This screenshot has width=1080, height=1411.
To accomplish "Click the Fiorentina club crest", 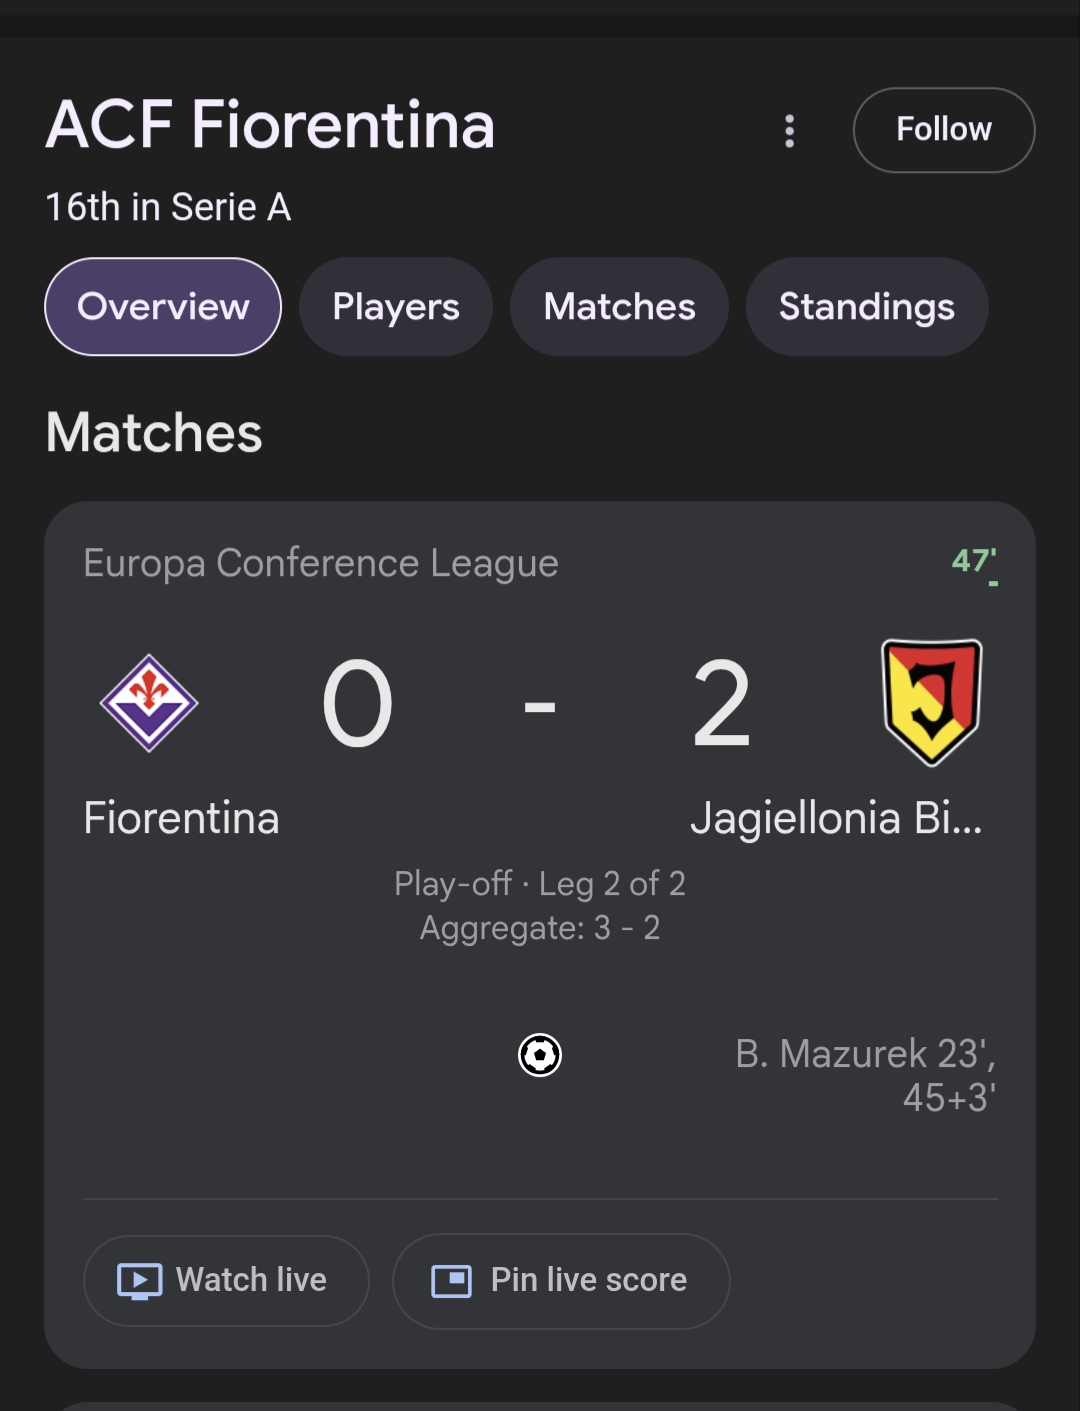I will [x=149, y=703].
